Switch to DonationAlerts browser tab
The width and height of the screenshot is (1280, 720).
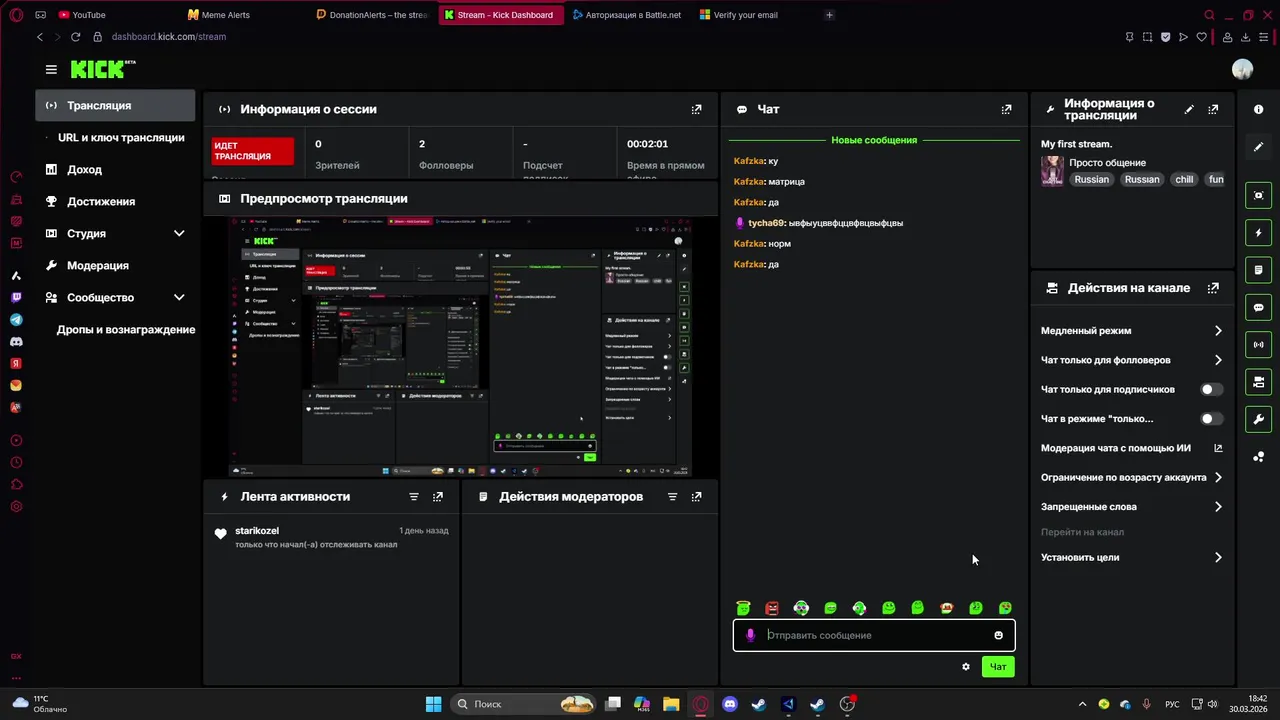click(x=372, y=15)
